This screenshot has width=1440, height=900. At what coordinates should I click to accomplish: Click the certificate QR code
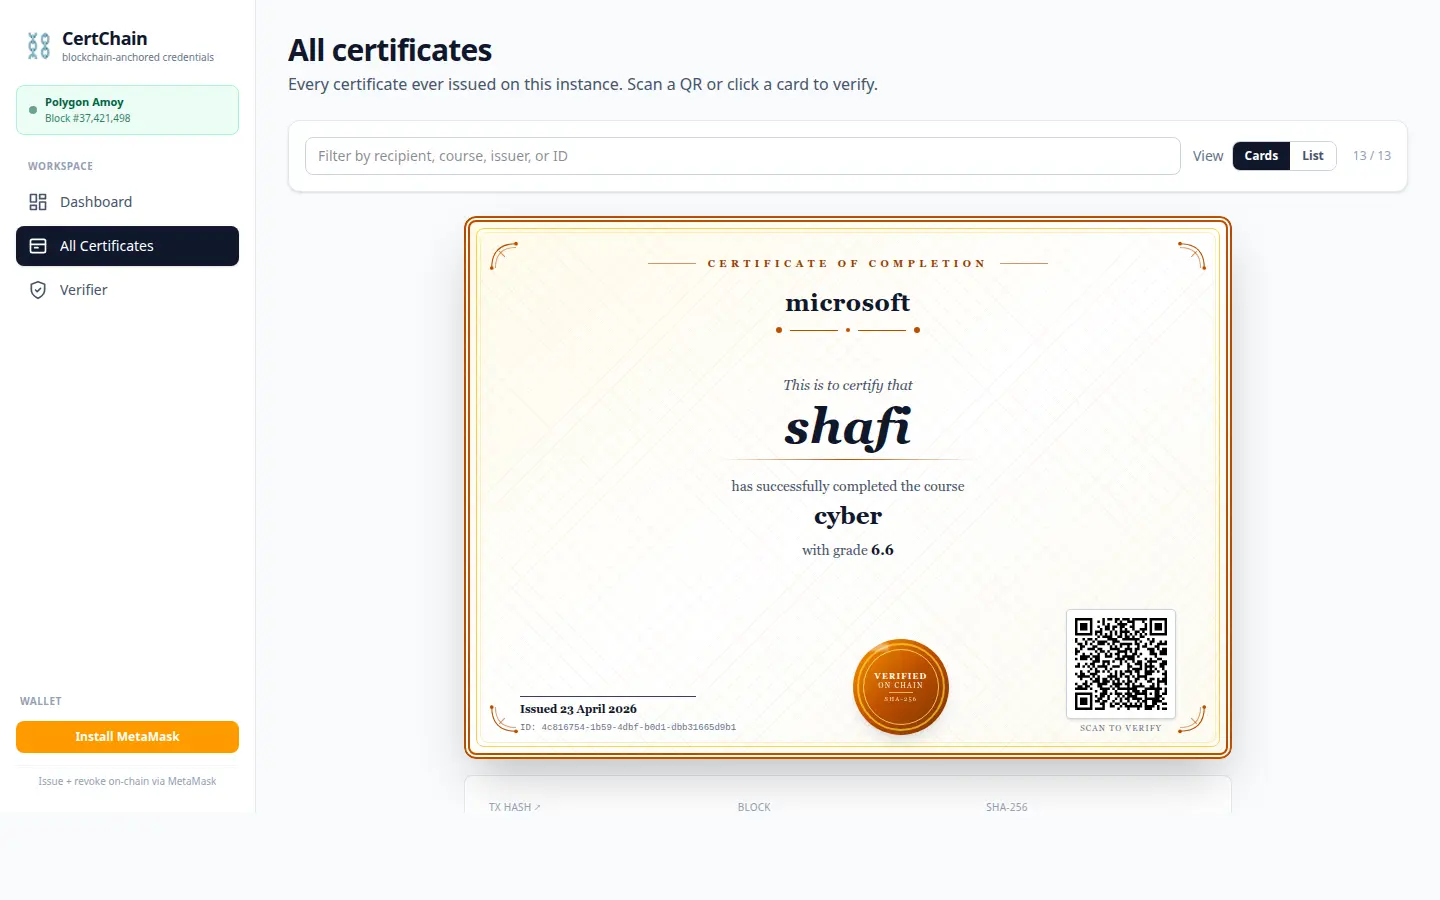point(1121,664)
